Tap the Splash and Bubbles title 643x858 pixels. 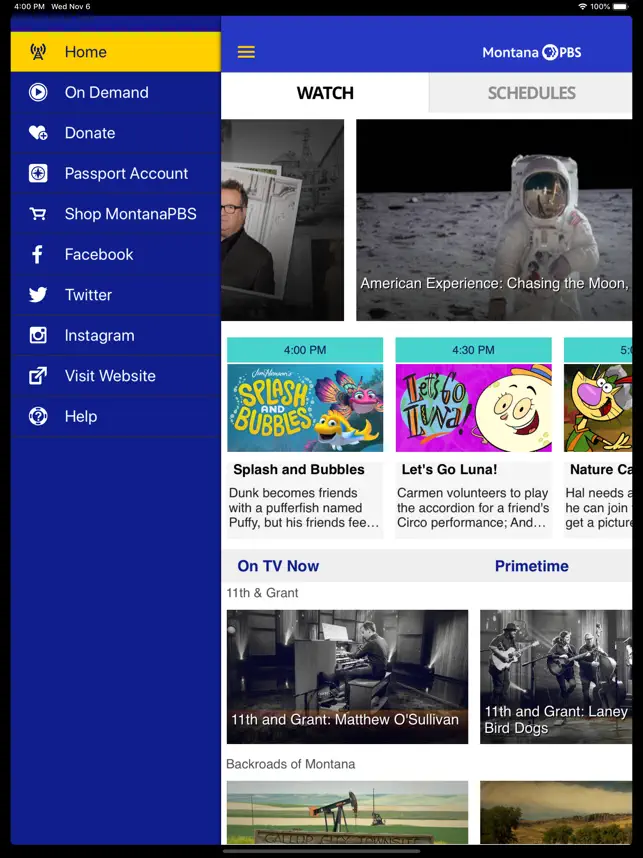pyautogui.click(x=299, y=469)
